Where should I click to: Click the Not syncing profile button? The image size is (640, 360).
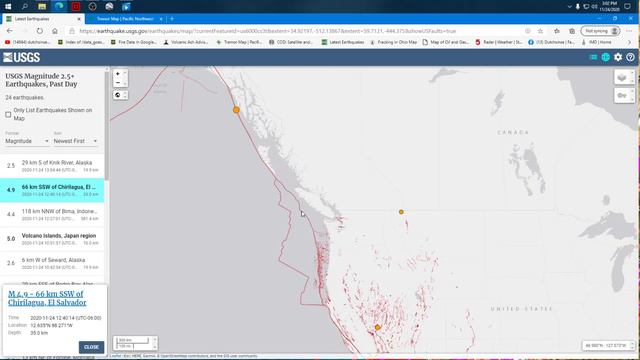coord(600,31)
